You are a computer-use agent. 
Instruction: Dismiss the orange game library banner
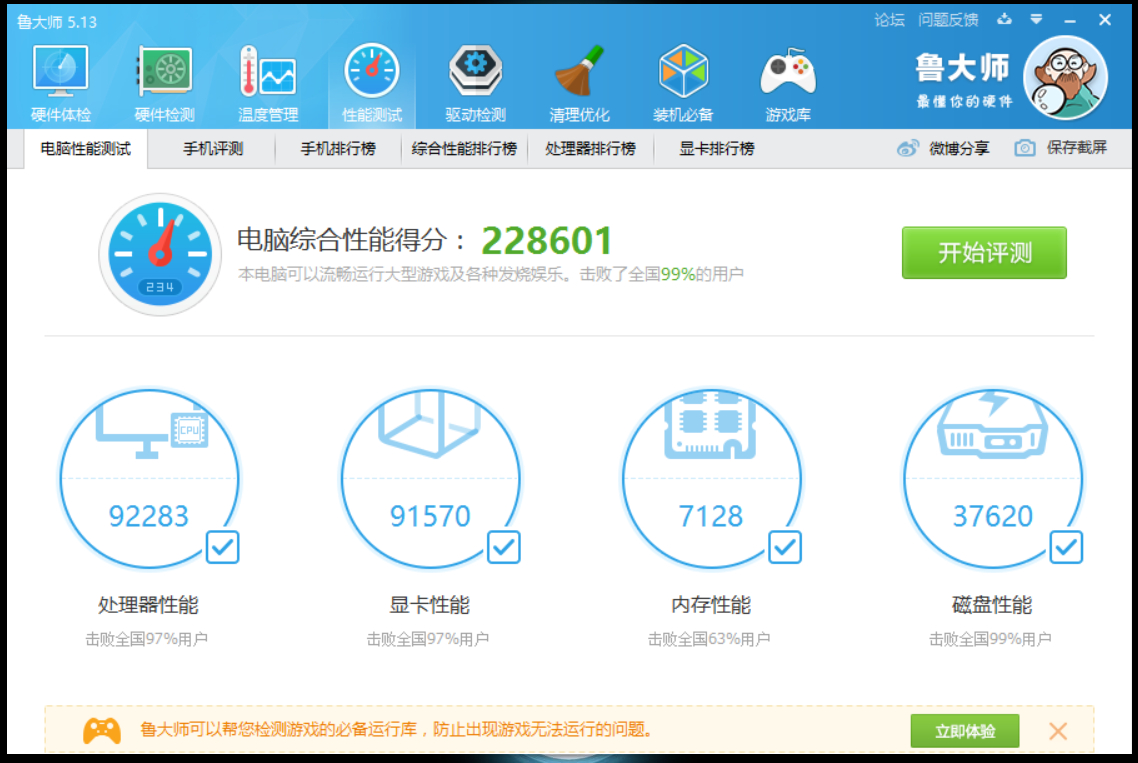point(1058,731)
